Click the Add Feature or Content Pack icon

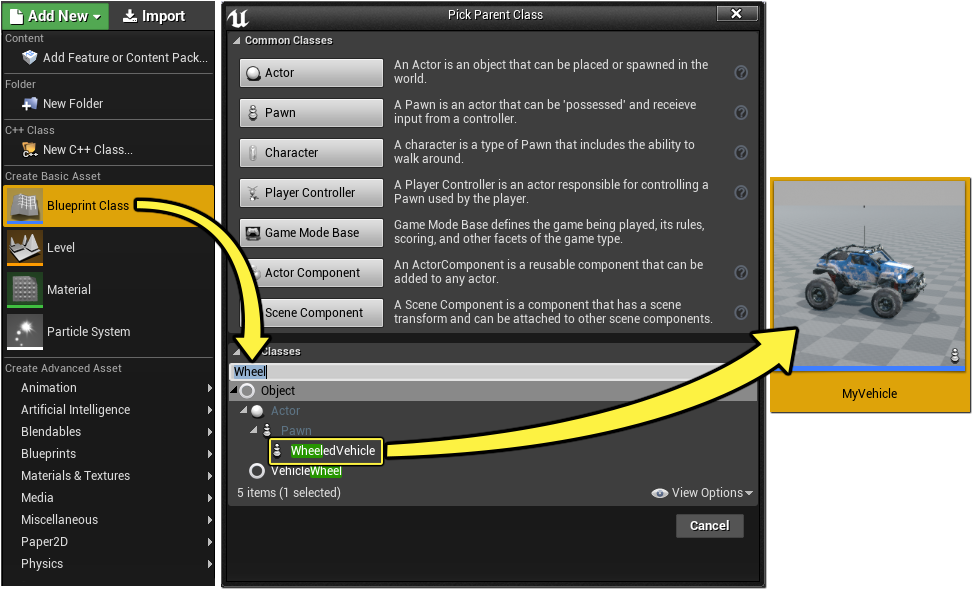(x=29, y=58)
